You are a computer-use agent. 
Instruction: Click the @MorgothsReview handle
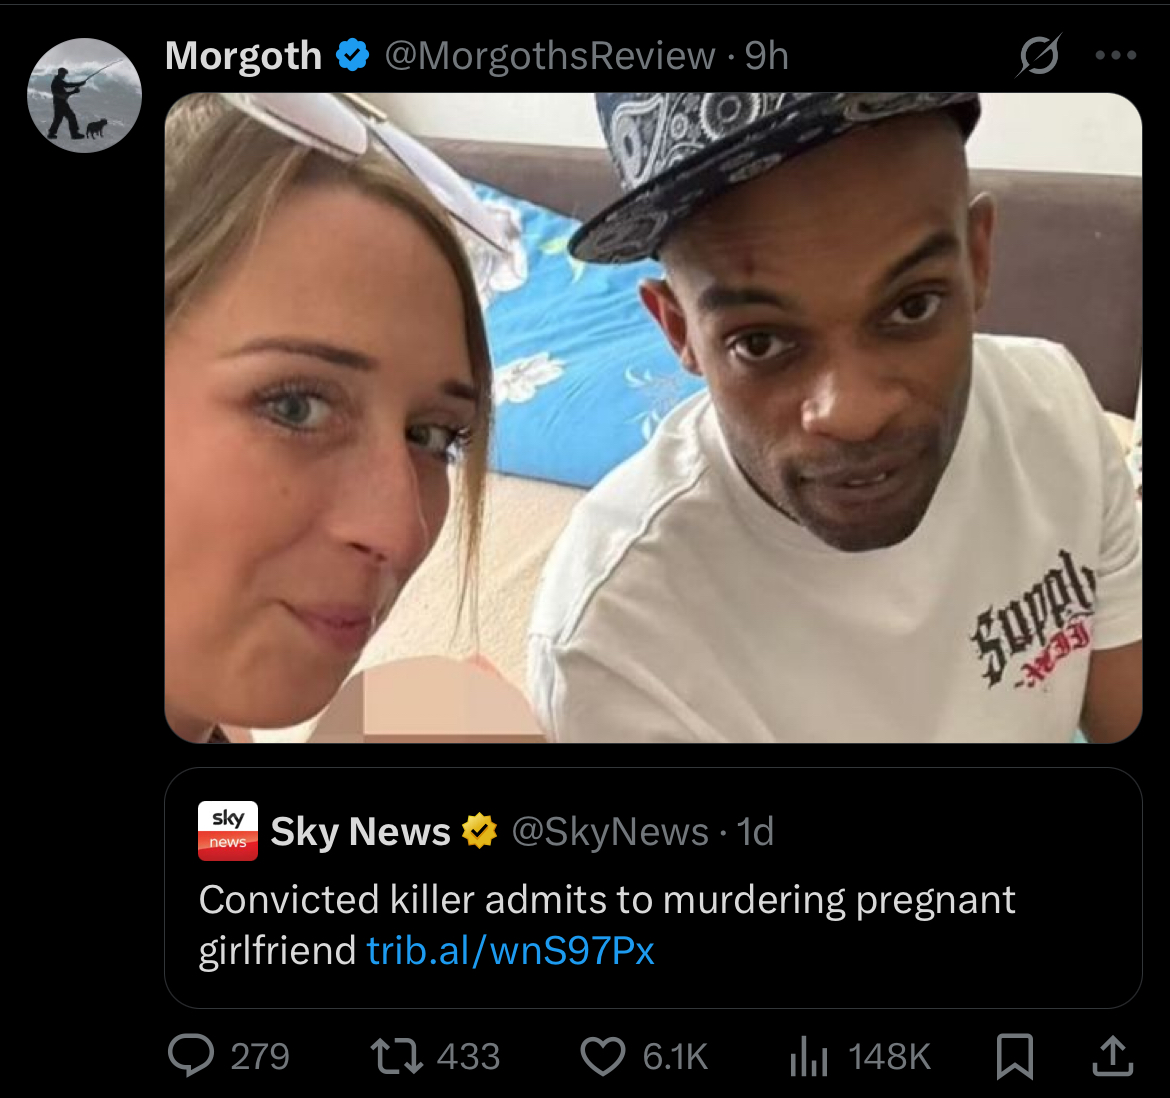tap(549, 56)
